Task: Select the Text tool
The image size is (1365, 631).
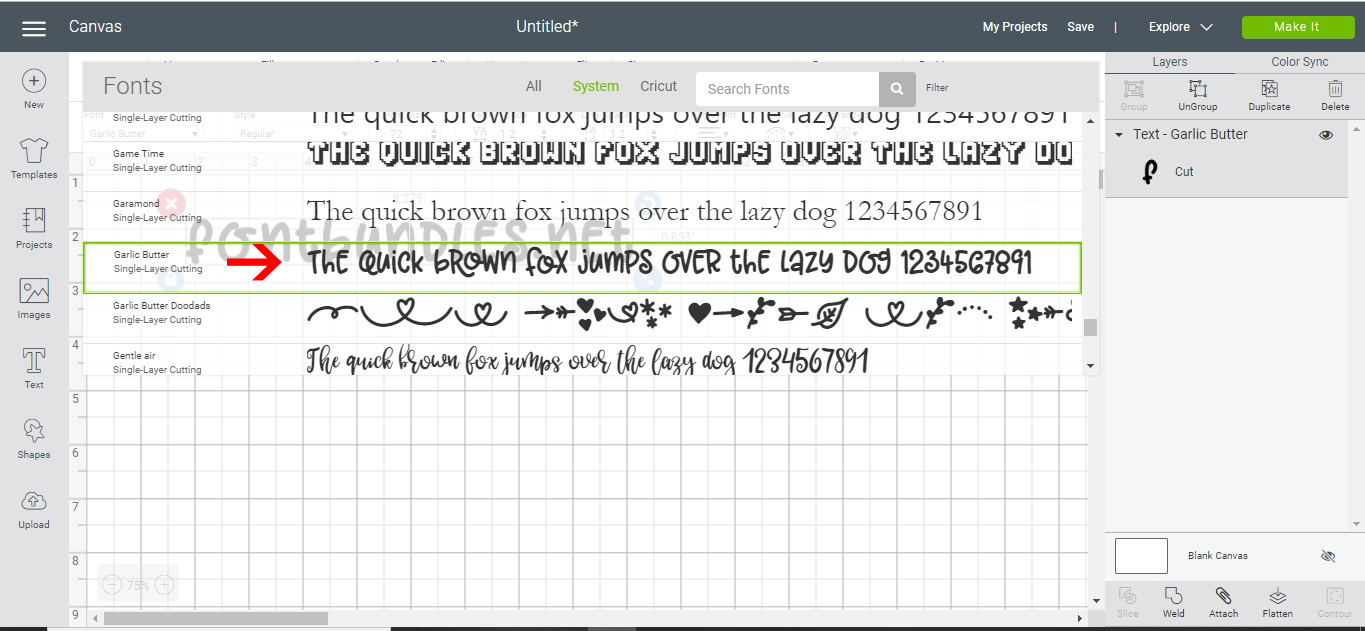Action: click(x=34, y=368)
